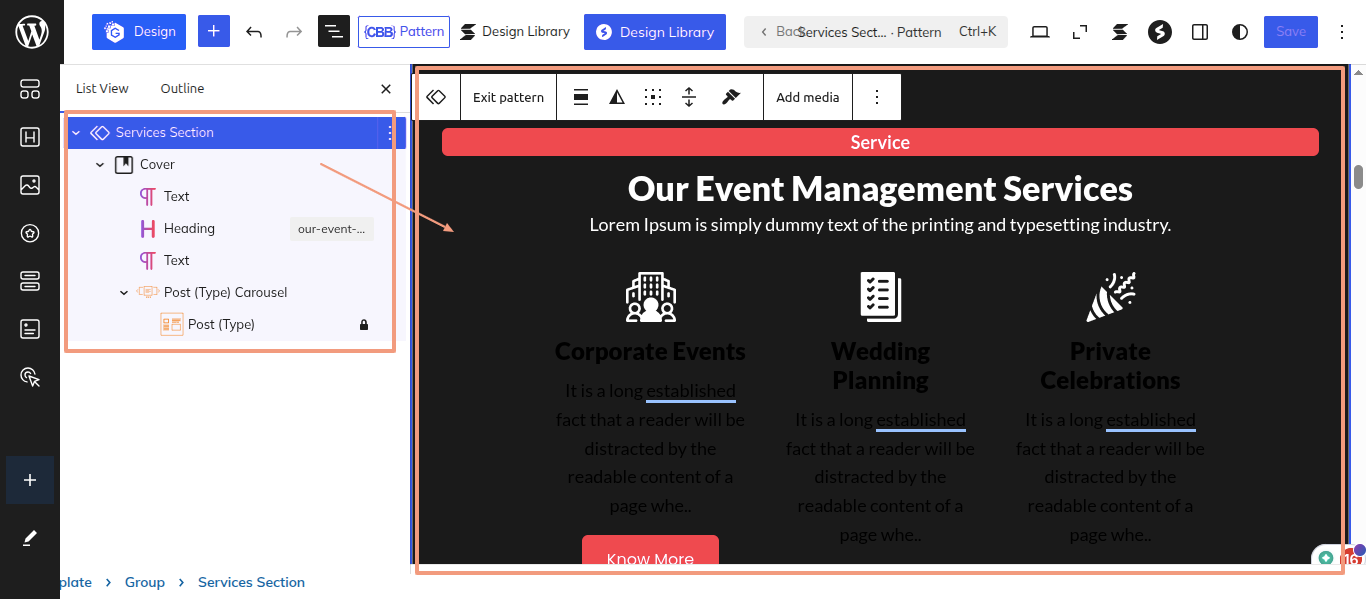Click the blue Design button
This screenshot has height=599, width=1366.
tap(139, 32)
